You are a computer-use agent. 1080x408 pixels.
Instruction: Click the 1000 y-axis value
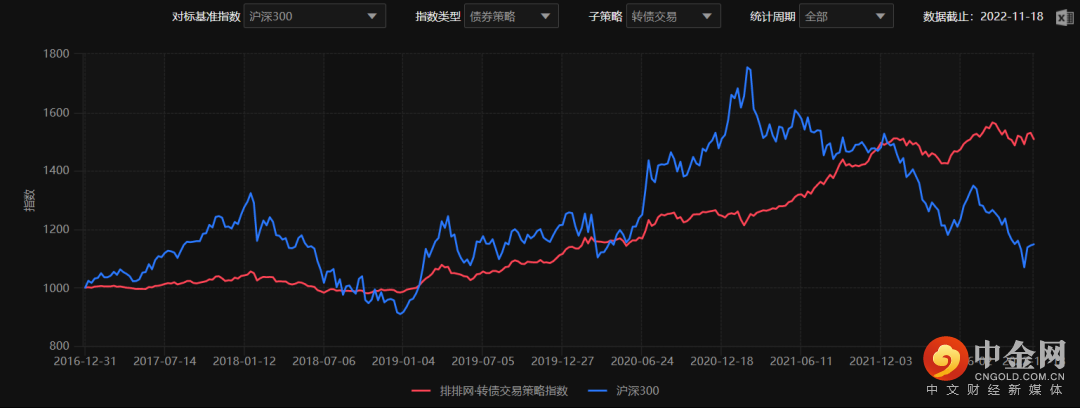(x=56, y=288)
